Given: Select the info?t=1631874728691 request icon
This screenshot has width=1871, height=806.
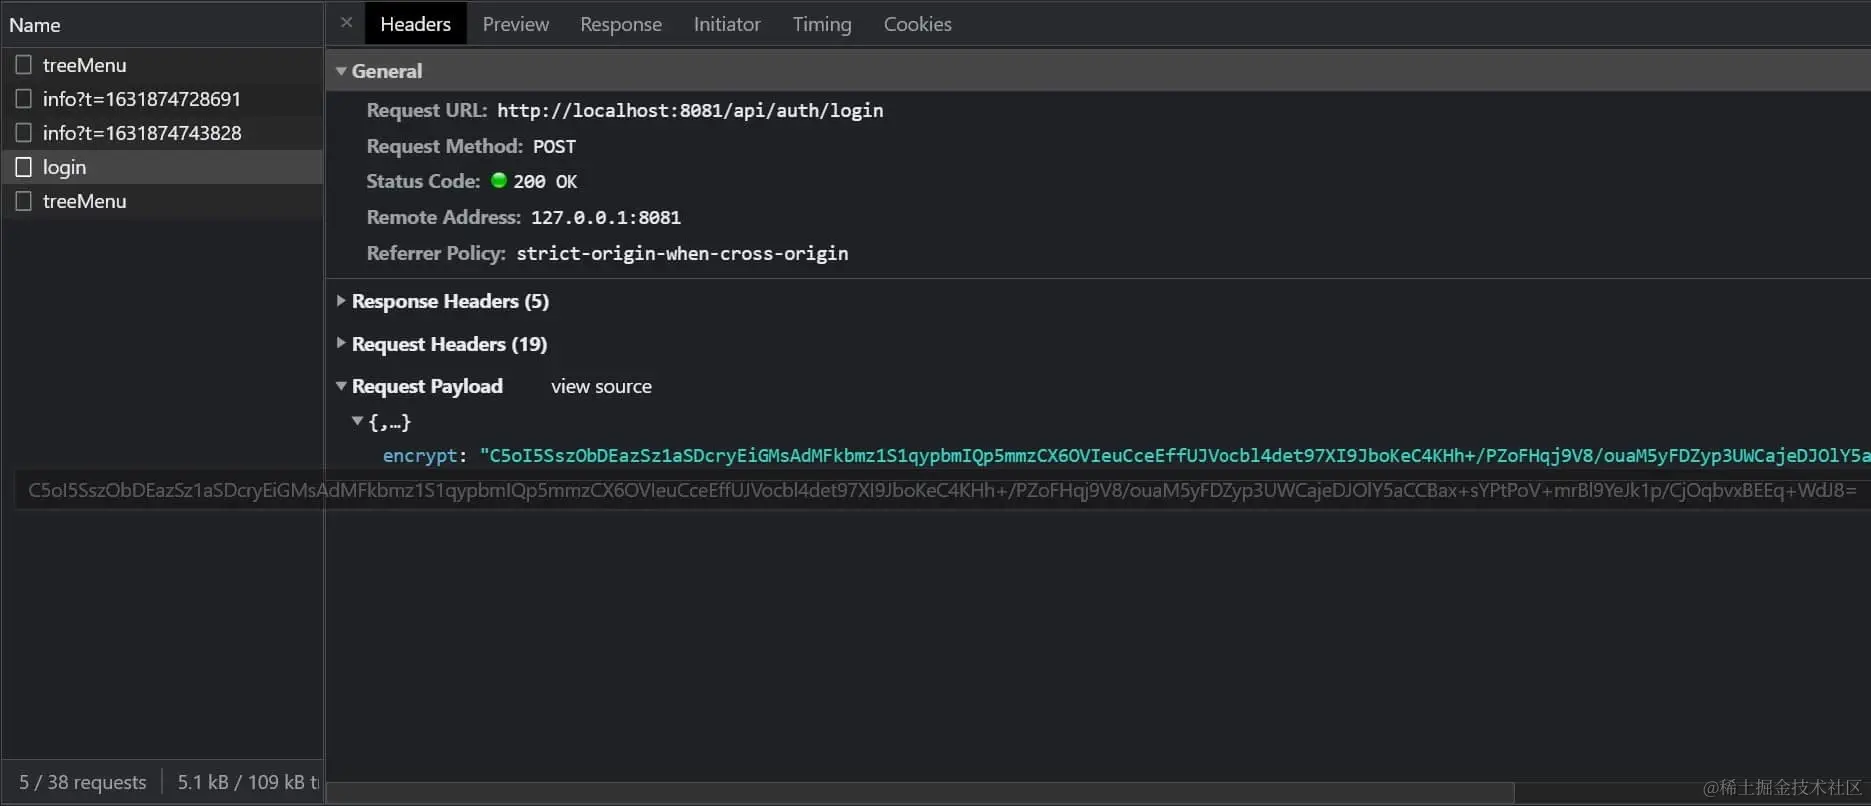Looking at the screenshot, I should pos(24,99).
